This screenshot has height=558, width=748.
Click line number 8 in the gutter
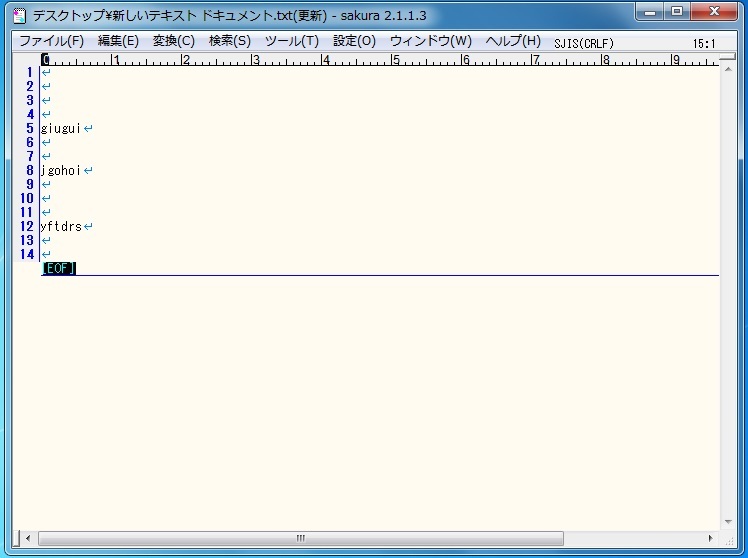coord(30,170)
